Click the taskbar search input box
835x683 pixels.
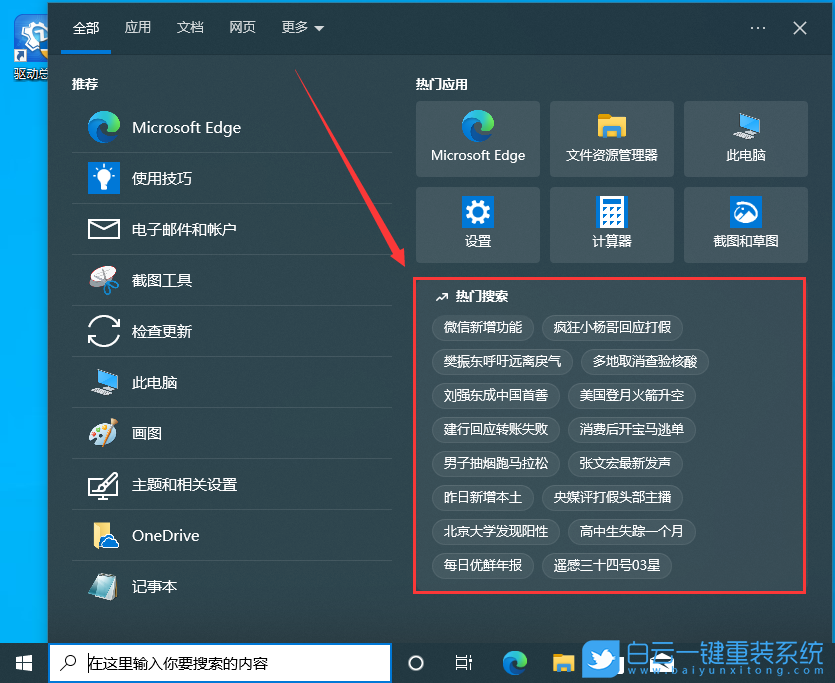pos(220,662)
